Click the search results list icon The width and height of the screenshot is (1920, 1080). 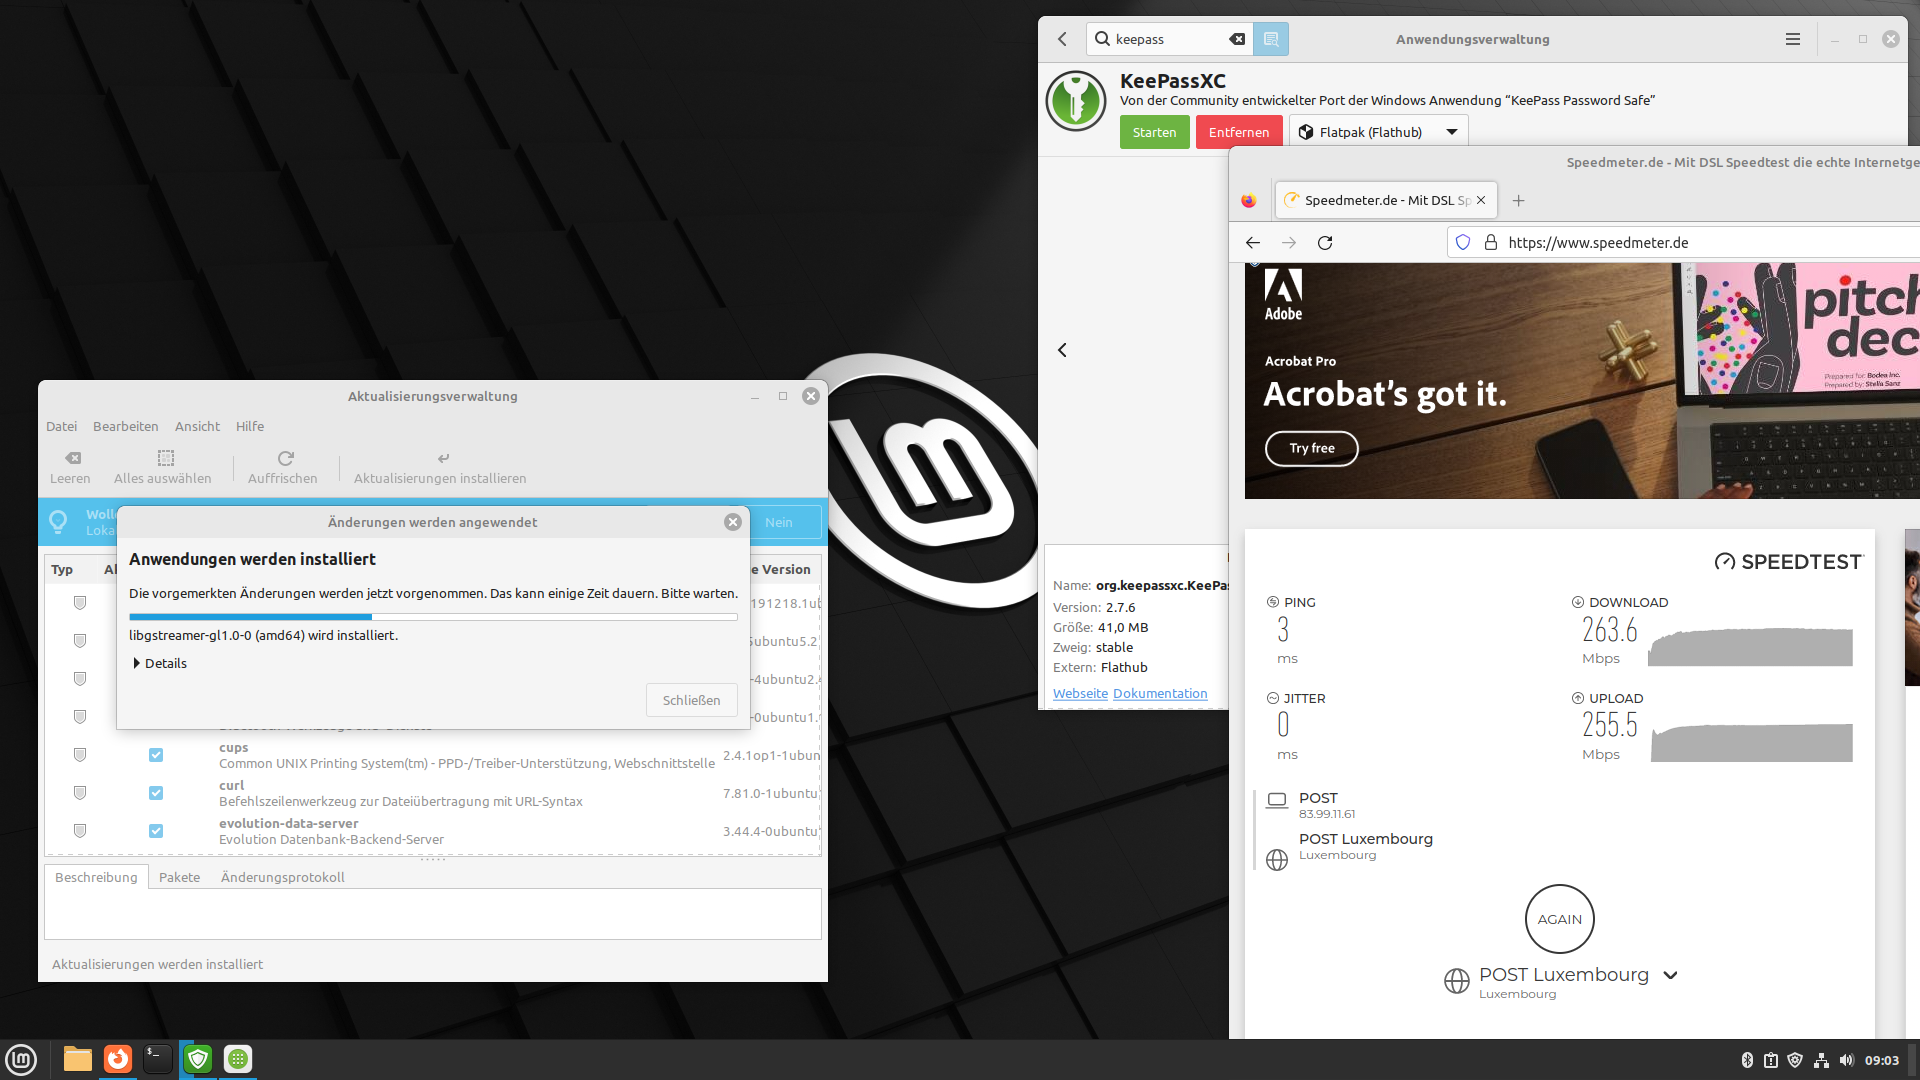(x=1271, y=39)
